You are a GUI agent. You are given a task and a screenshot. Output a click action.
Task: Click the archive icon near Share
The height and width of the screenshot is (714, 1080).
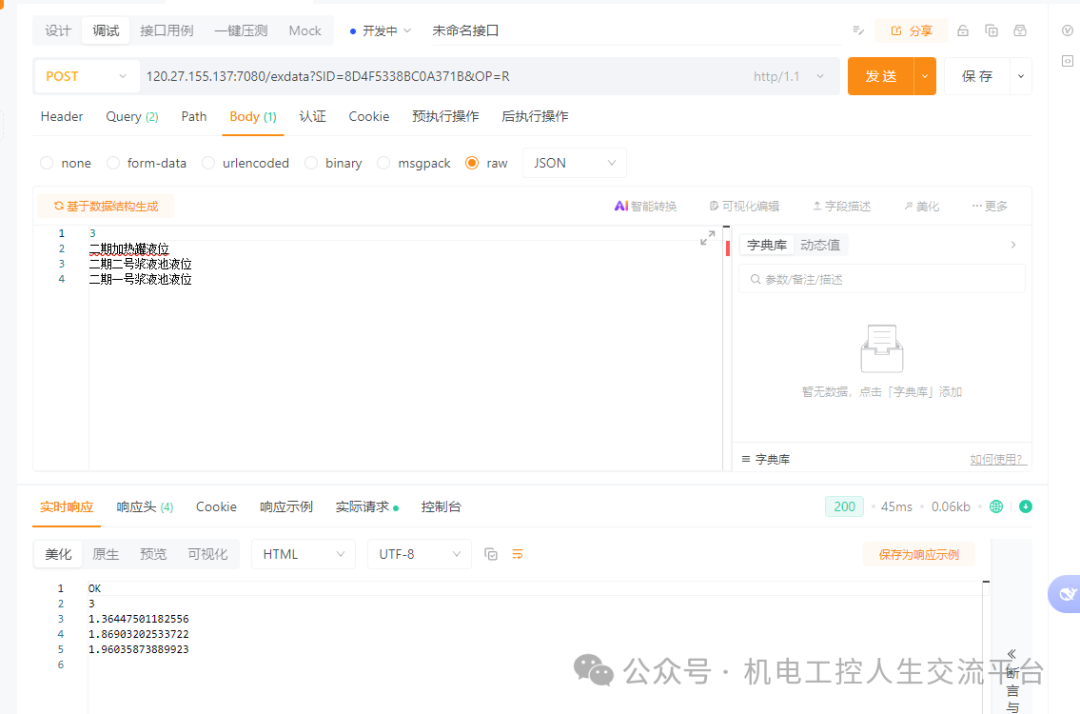1020,30
